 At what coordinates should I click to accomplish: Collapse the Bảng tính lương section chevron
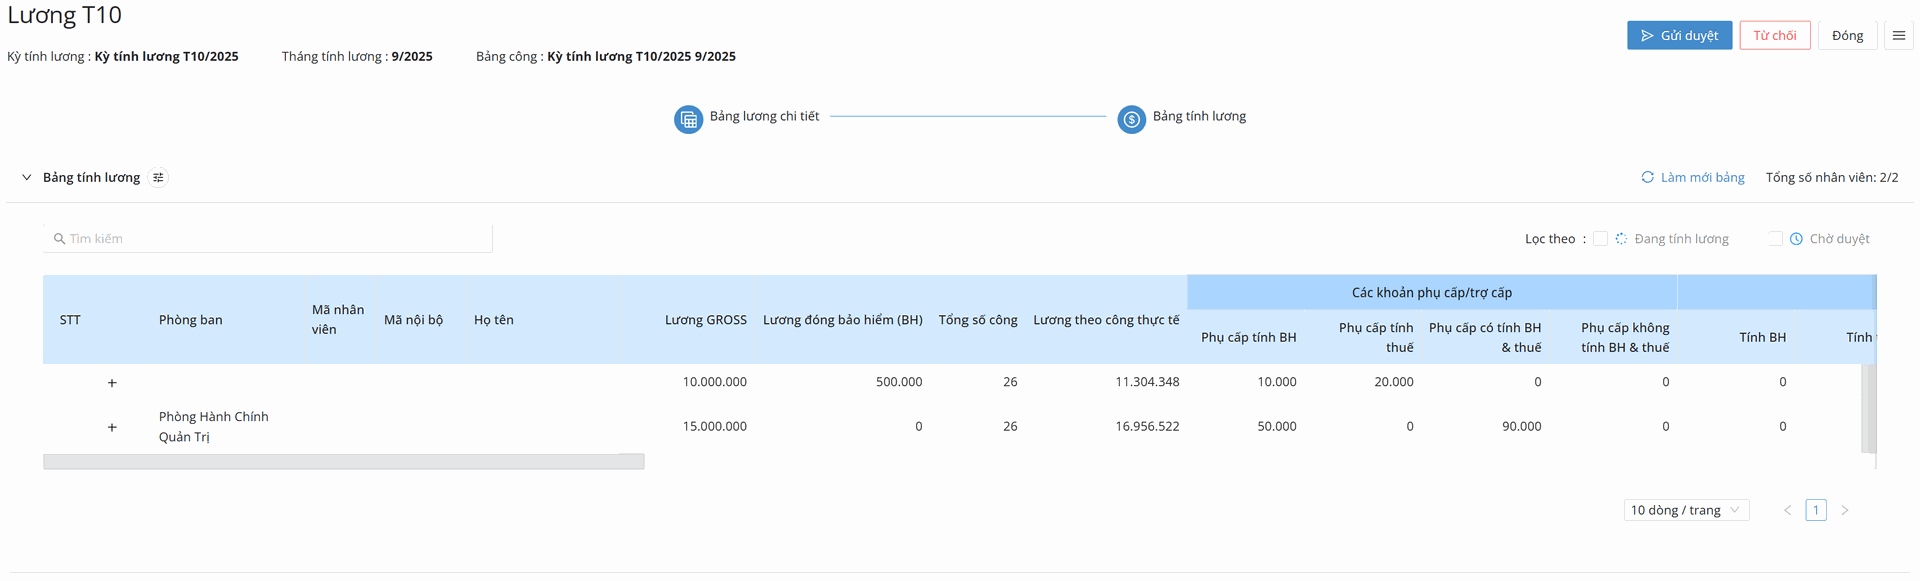point(27,178)
